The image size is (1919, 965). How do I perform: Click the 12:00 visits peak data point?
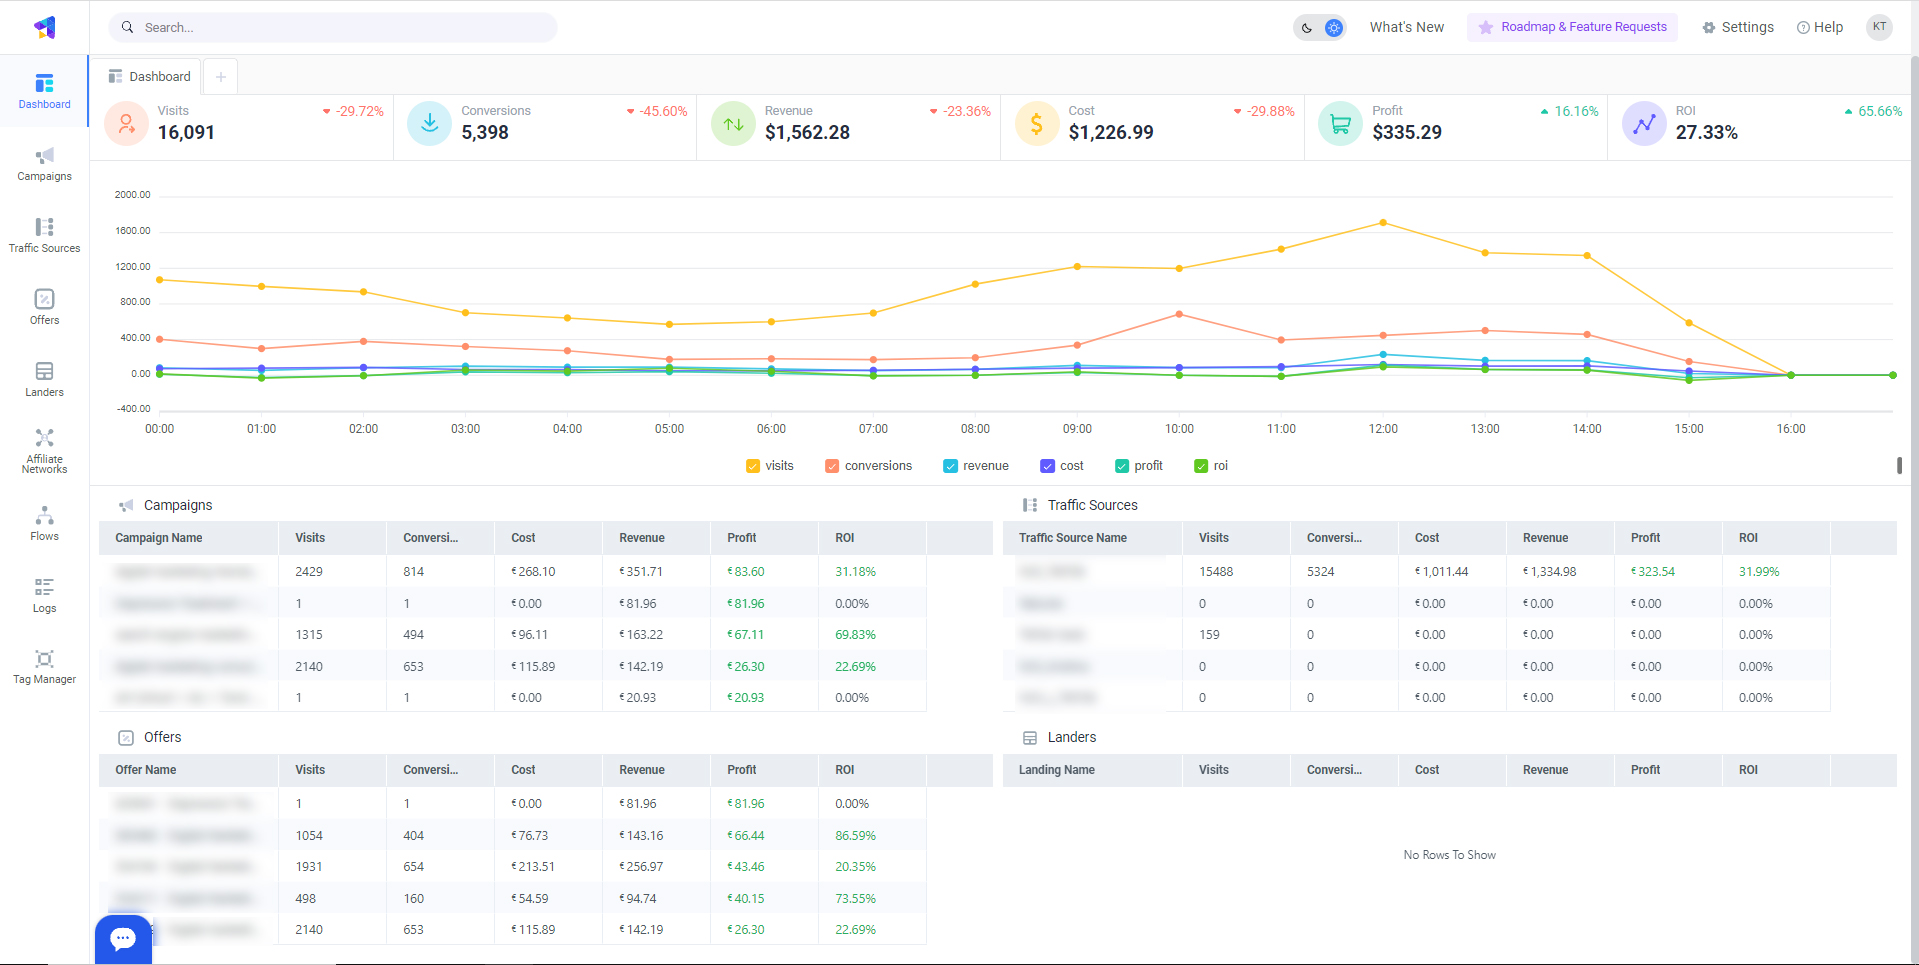pos(1383,222)
